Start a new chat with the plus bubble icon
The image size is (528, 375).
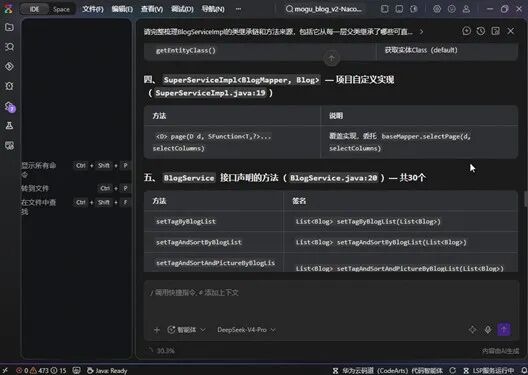click(466, 31)
